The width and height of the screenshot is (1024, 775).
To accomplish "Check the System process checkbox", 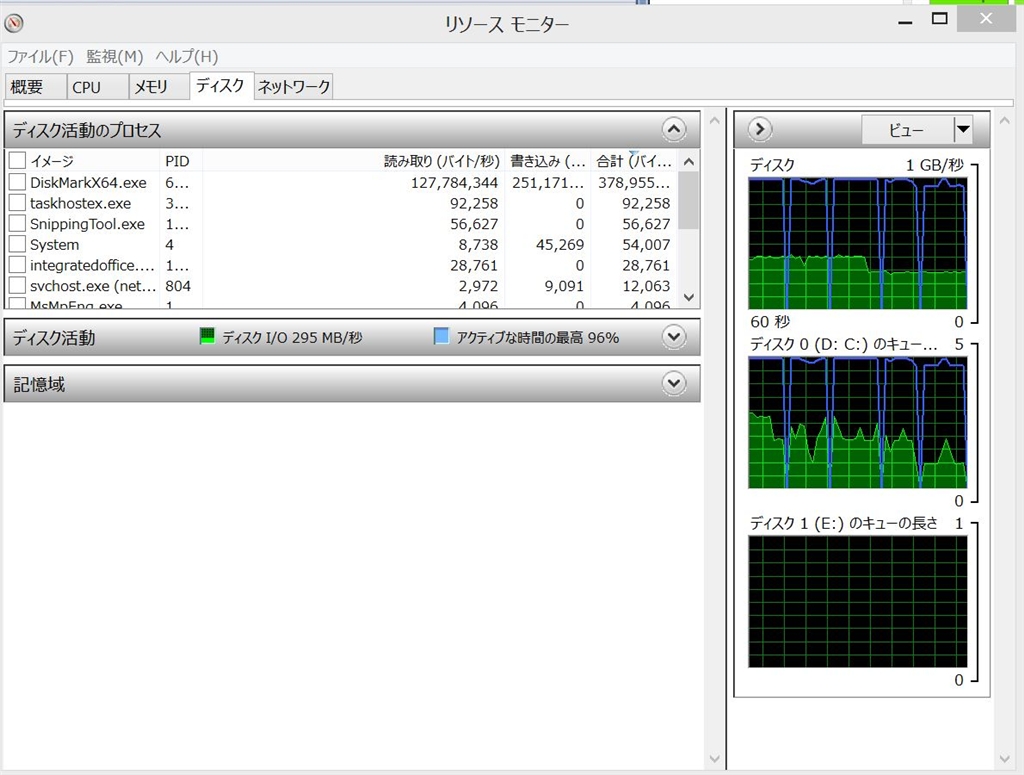I will click(18, 245).
